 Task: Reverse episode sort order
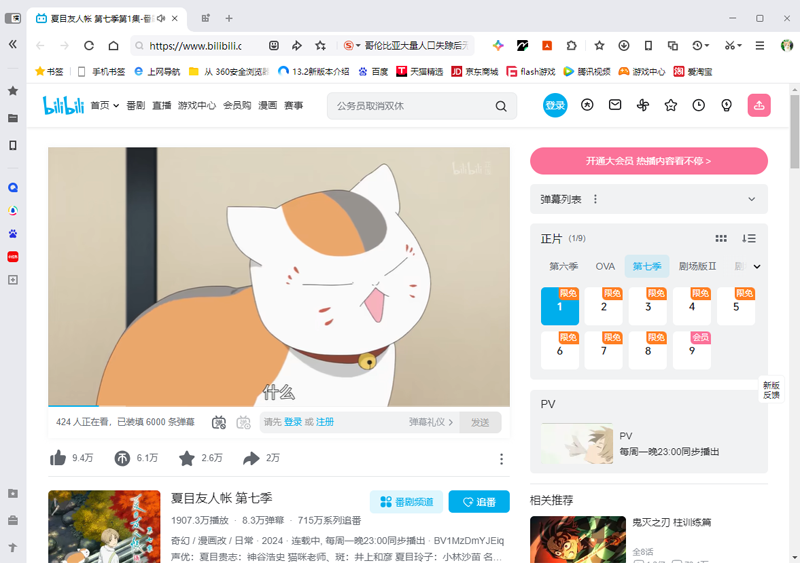pos(748,238)
